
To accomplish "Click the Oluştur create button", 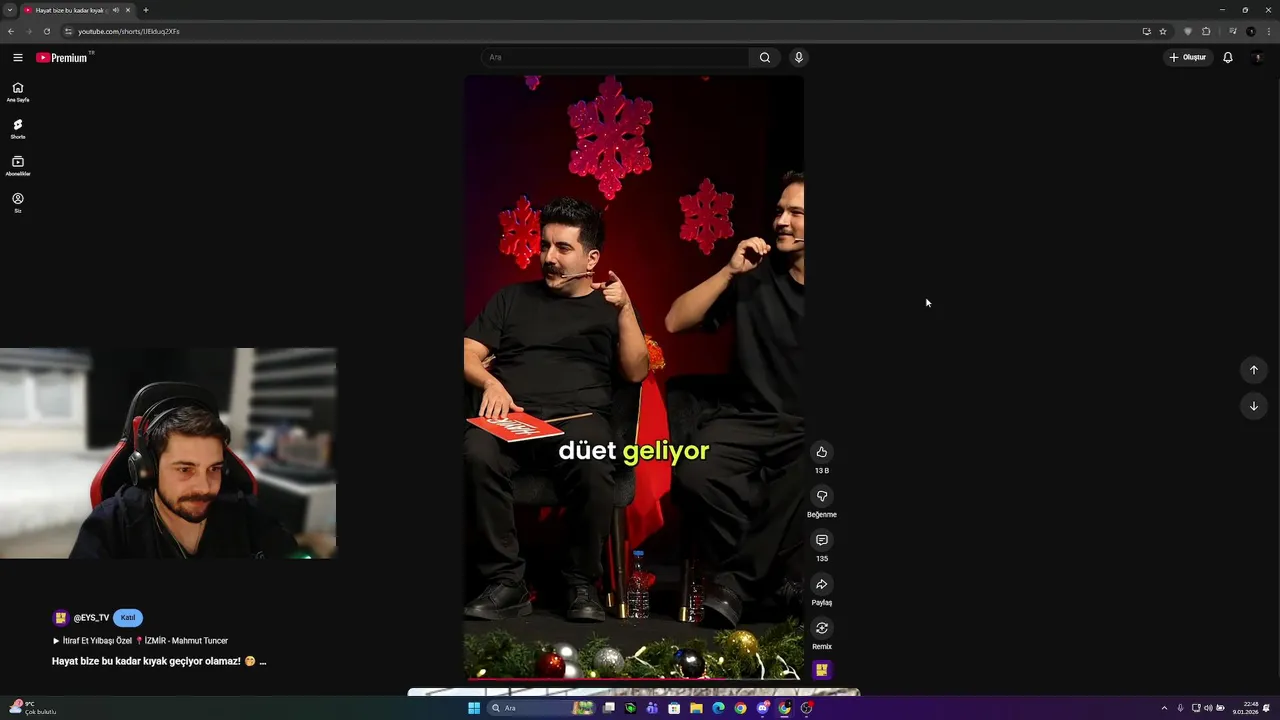I will coord(1188,57).
